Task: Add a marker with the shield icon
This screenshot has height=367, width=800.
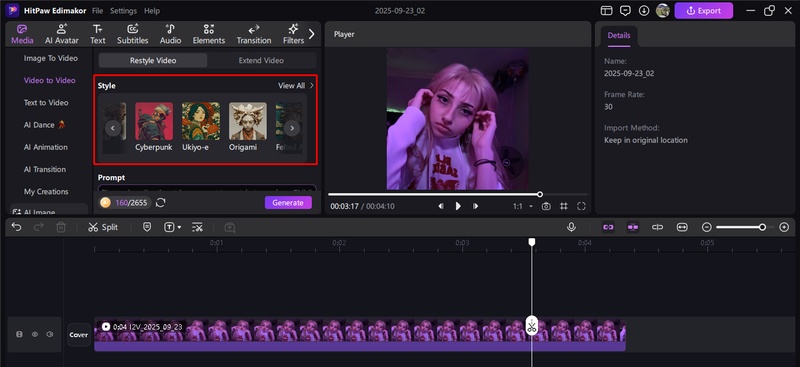Action: [x=147, y=227]
